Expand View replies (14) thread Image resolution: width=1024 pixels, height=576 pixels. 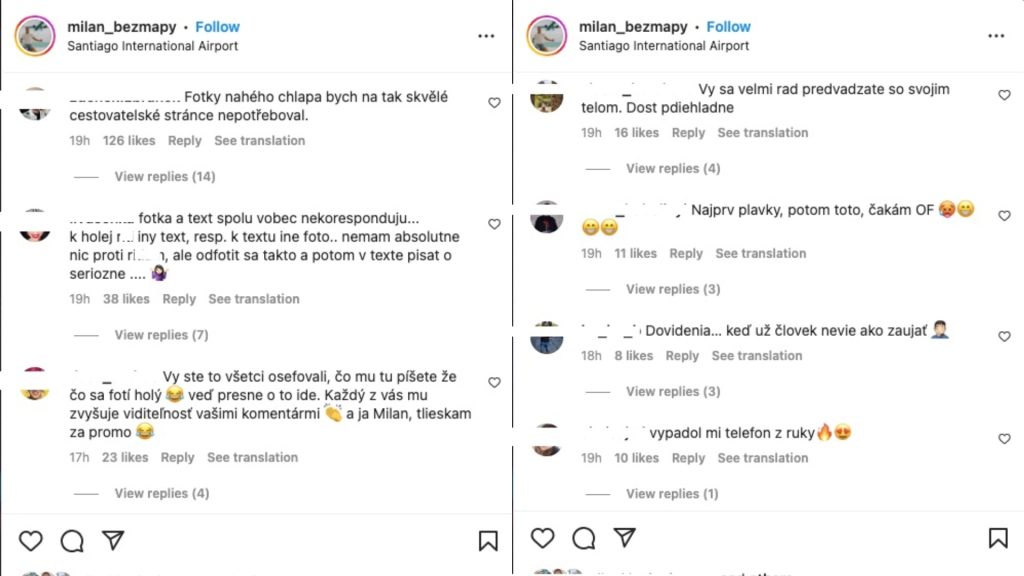click(x=164, y=177)
